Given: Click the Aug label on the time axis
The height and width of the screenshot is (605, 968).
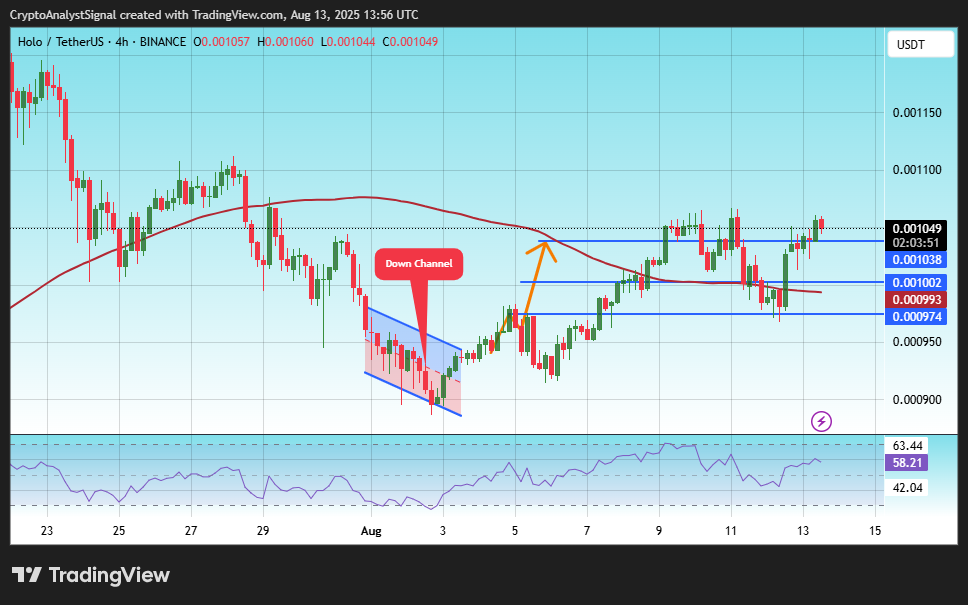Looking at the screenshot, I should (x=371, y=531).
